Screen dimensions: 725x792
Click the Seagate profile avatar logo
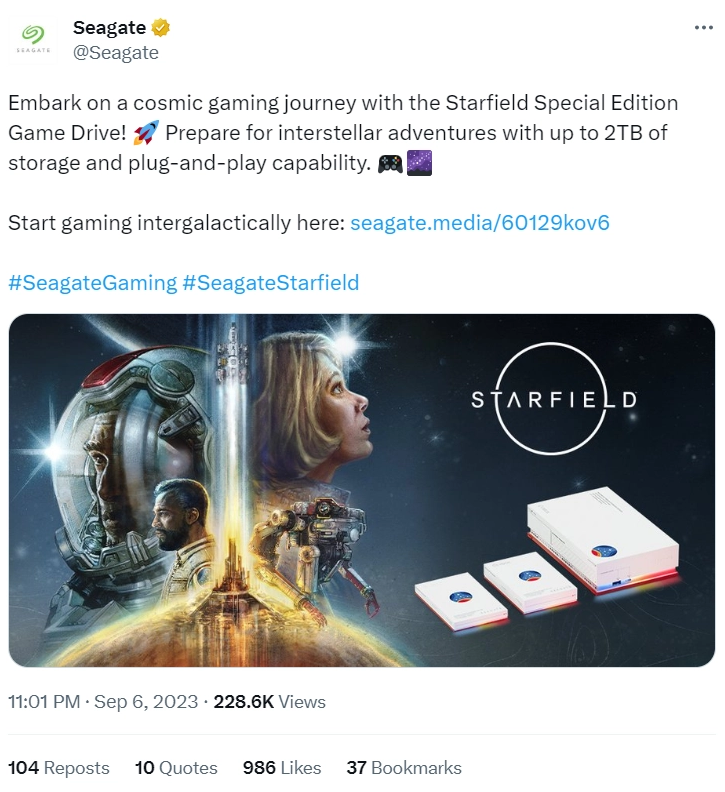coord(33,39)
